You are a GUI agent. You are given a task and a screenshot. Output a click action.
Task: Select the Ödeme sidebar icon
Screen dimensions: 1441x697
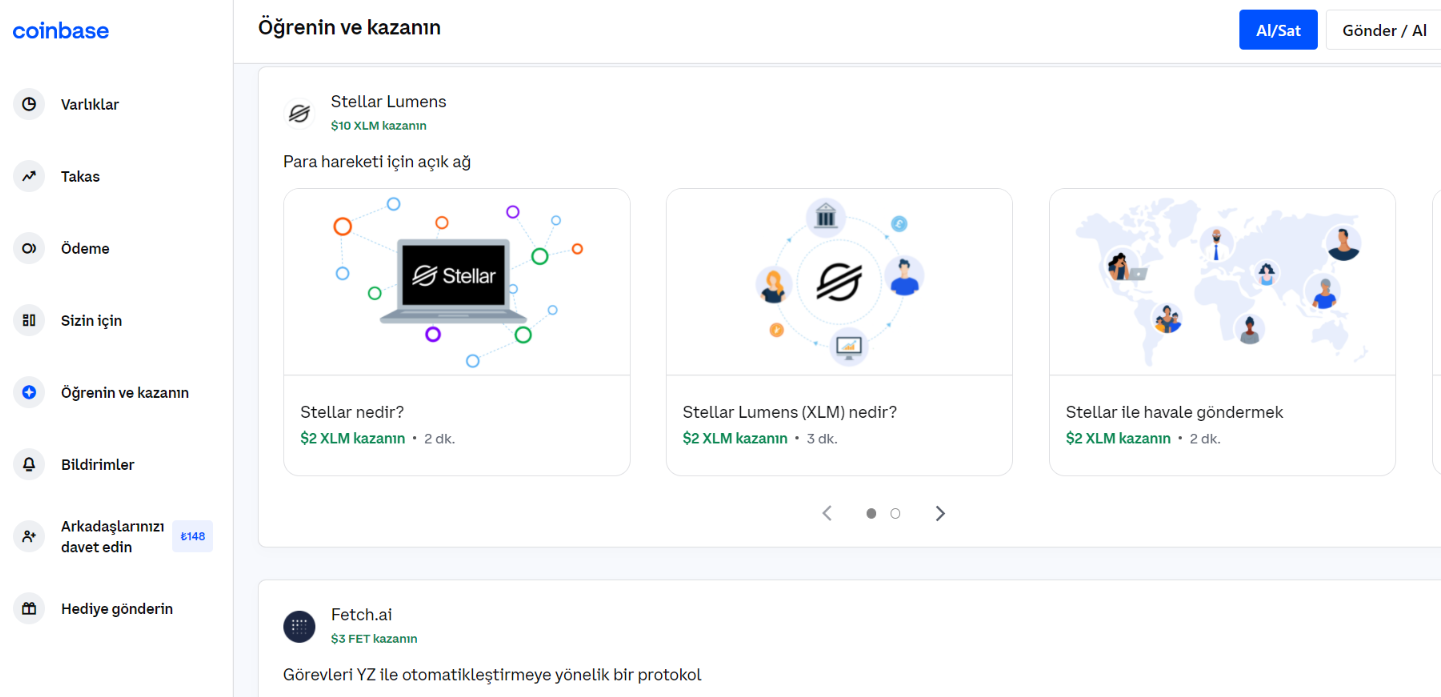coord(29,248)
